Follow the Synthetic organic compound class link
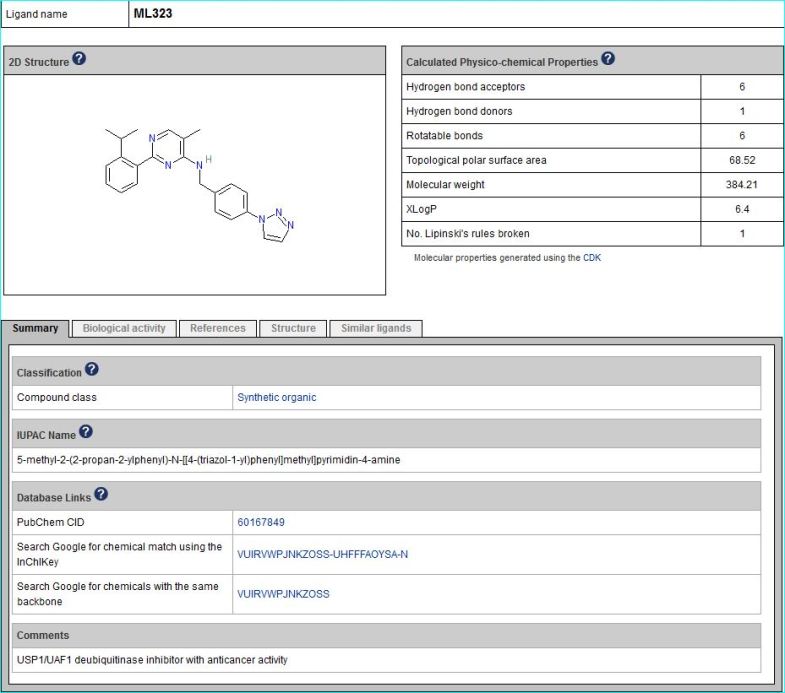 coord(276,397)
